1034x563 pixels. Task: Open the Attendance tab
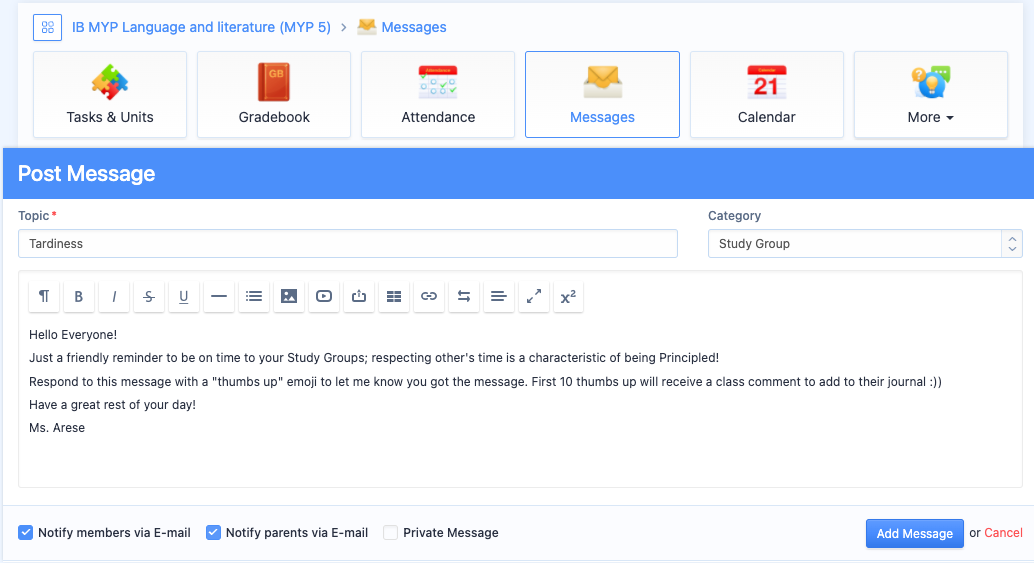[x=438, y=95]
